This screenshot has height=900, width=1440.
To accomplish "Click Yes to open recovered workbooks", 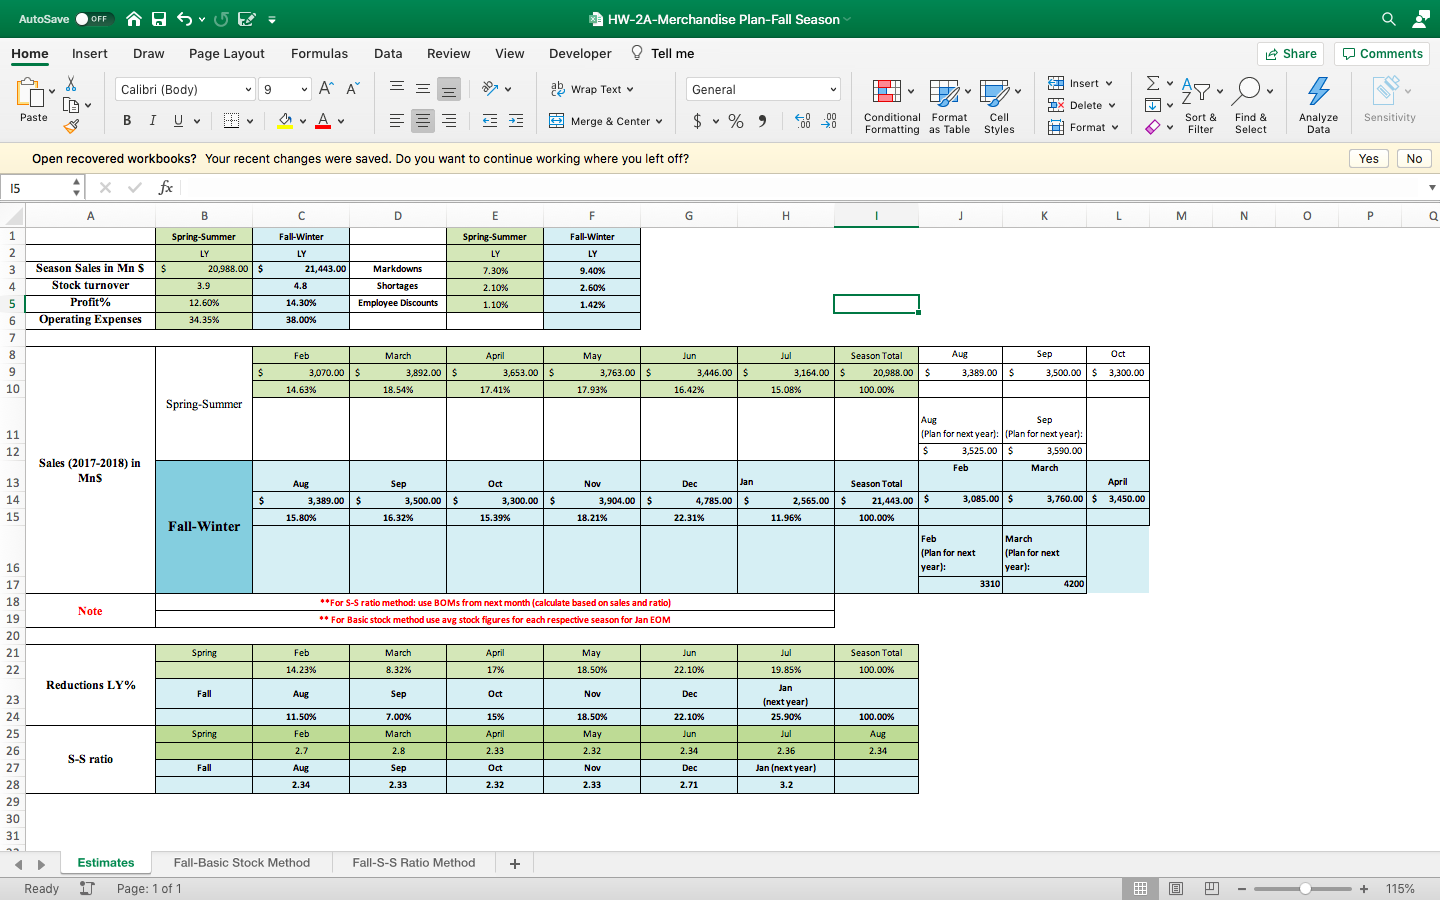I will [x=1368, y=158].
